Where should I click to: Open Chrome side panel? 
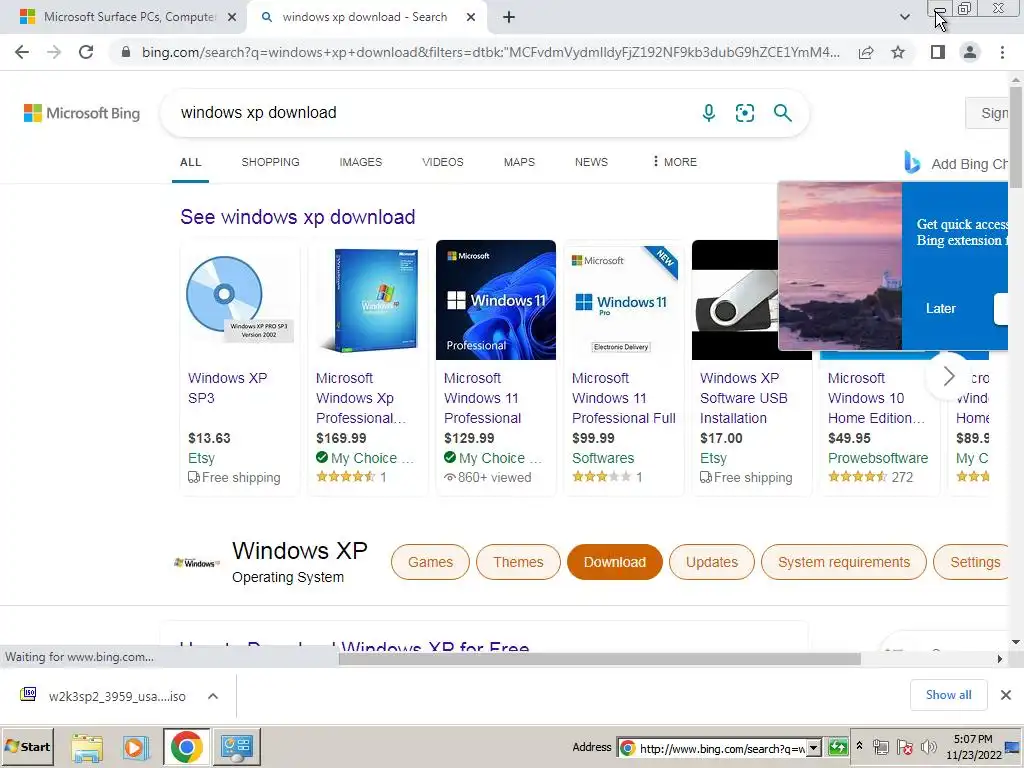tap(938, 52)
